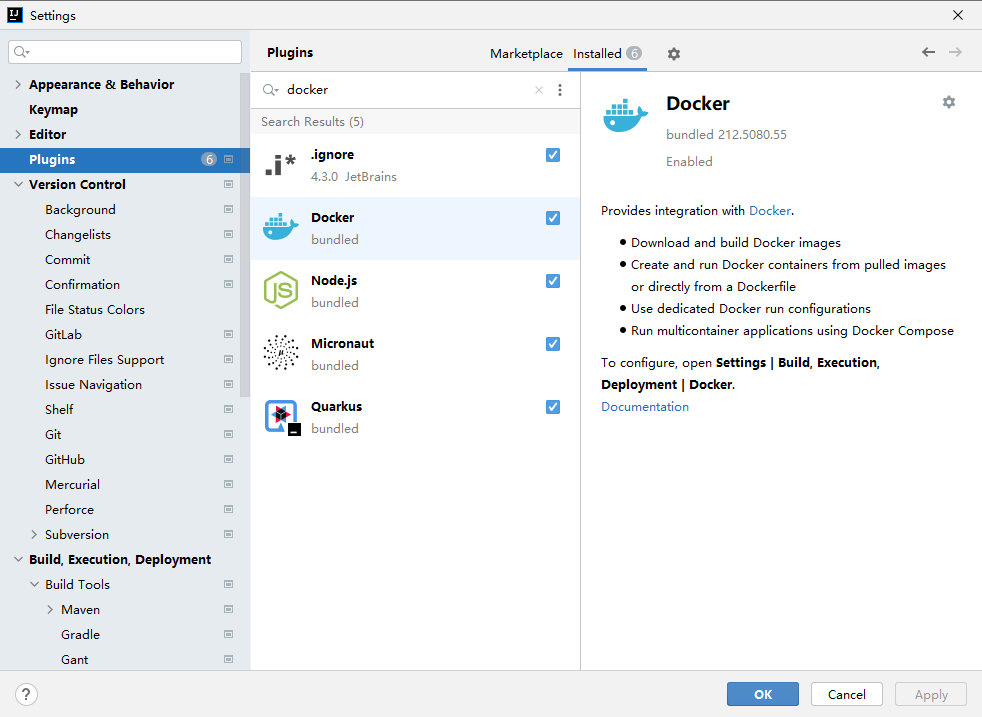982x717 pixels.
Task: Click the project-level icon beside Shelf
Action: [x=228, y=410]
